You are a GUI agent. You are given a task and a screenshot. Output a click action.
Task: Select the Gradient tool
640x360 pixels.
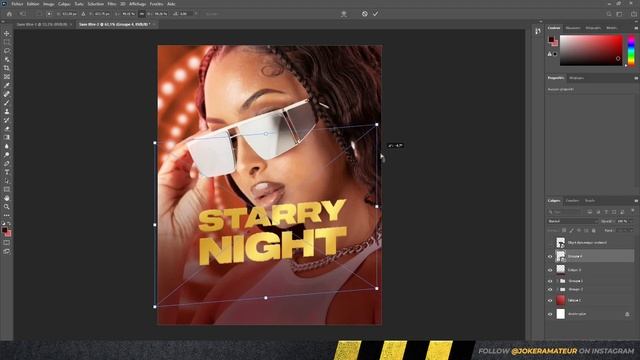[x=7, y=138]
